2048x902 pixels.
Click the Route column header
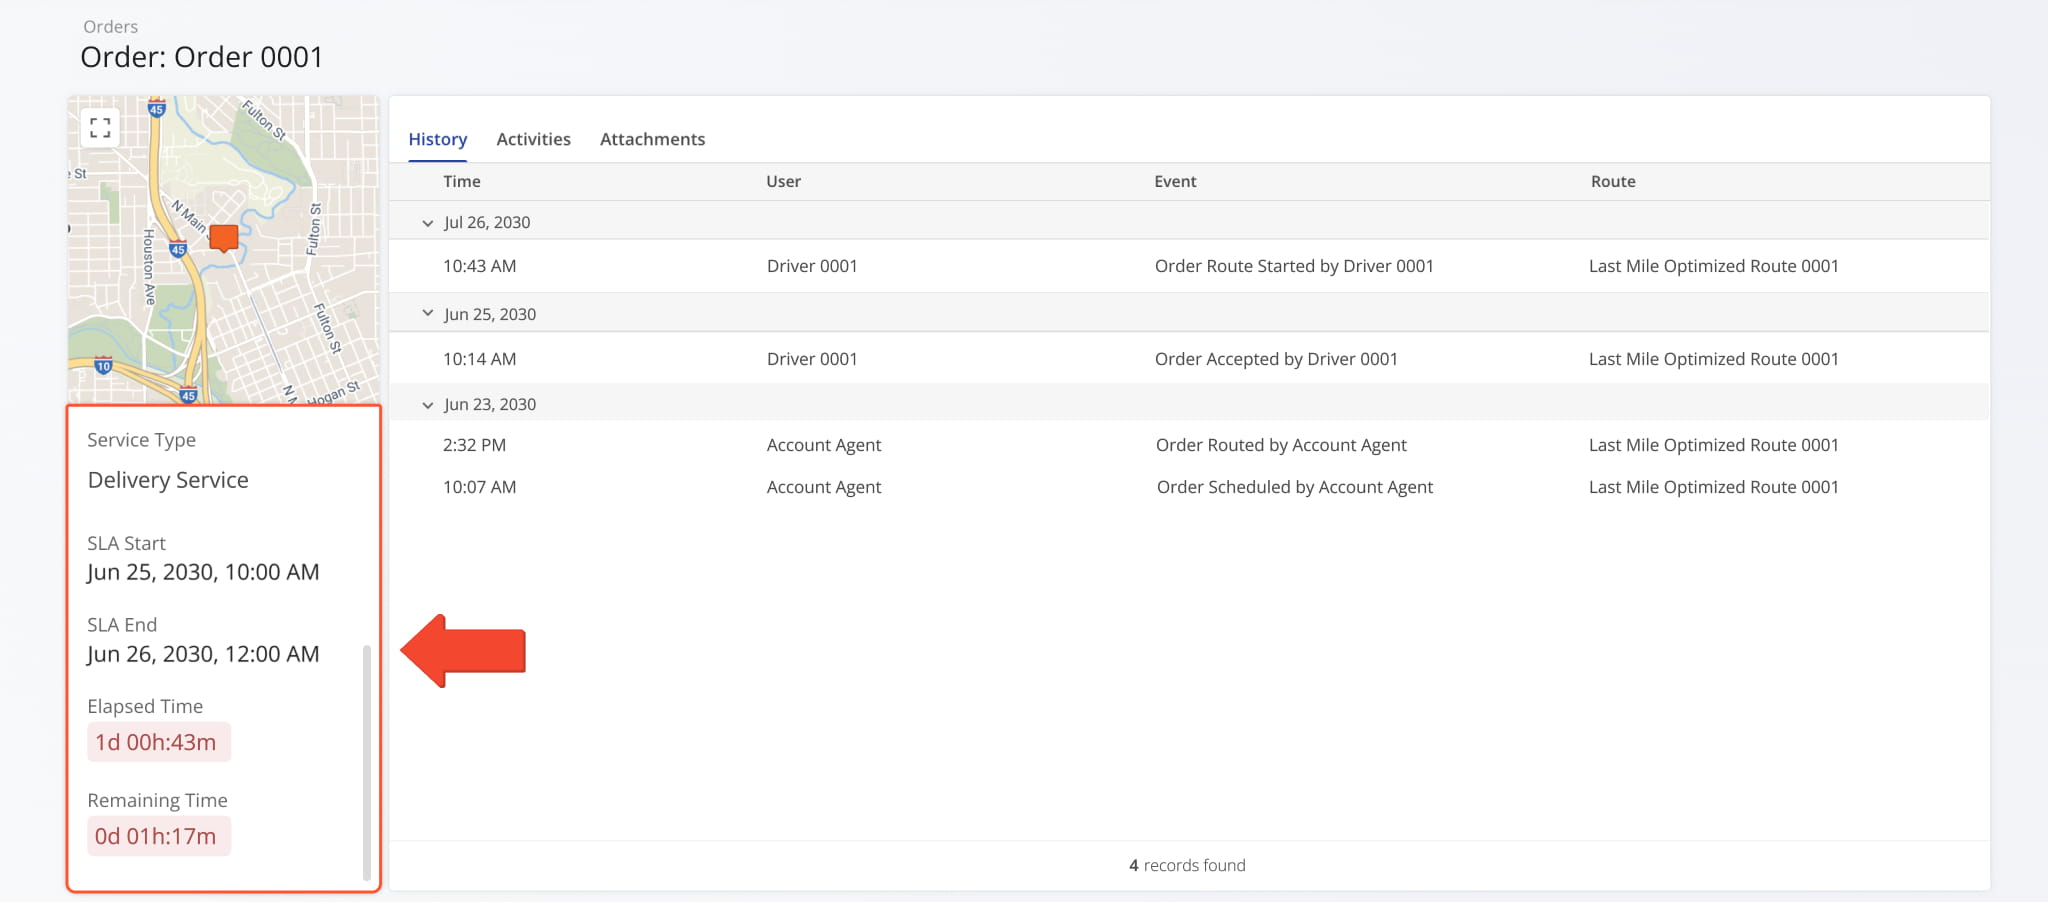[1613, 181]
